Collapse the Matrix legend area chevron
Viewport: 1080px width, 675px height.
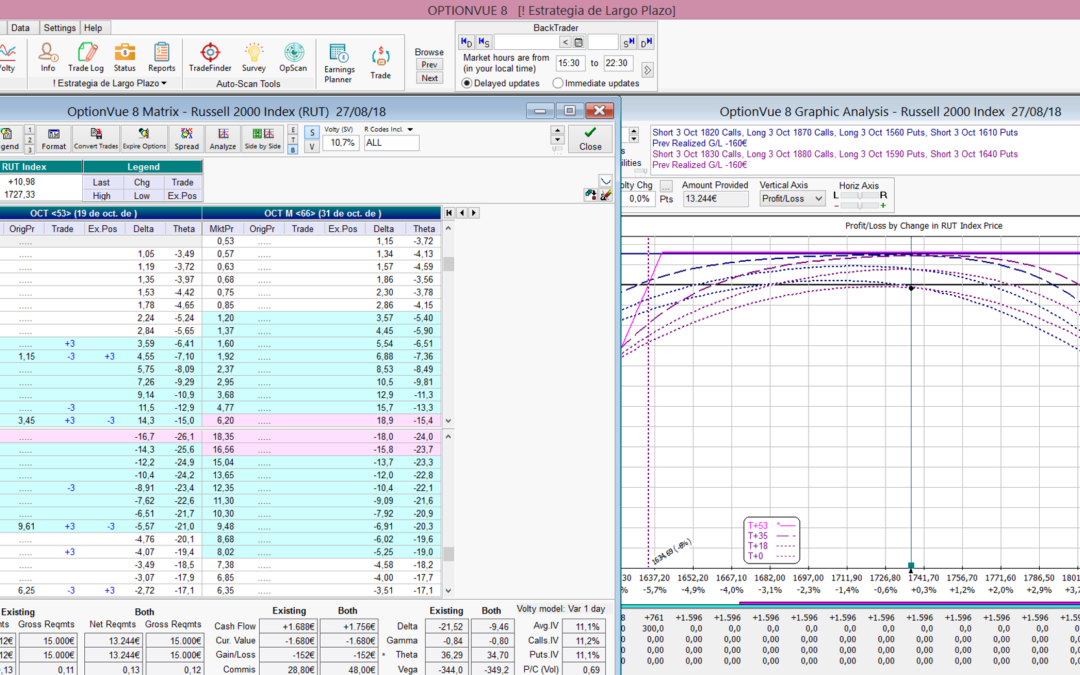605,181
